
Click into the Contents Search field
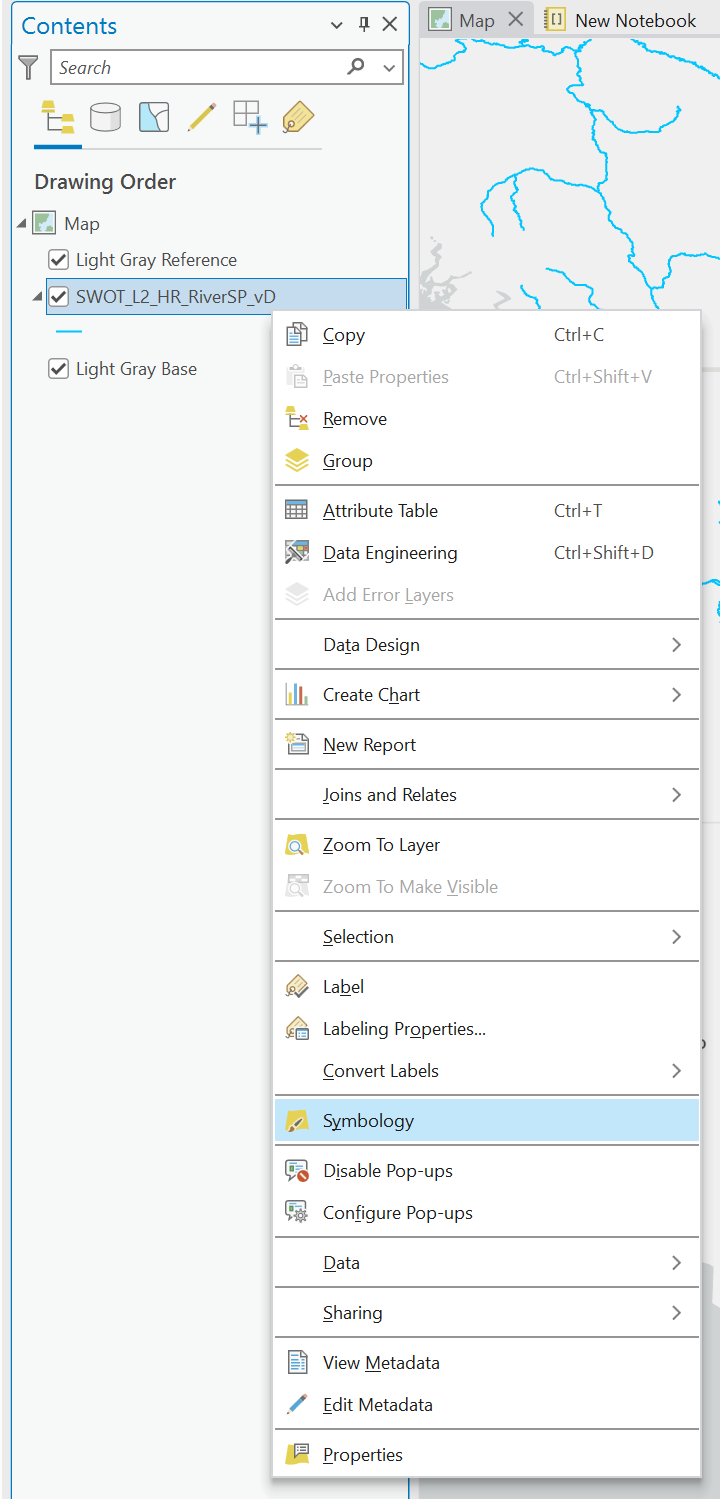198,68
